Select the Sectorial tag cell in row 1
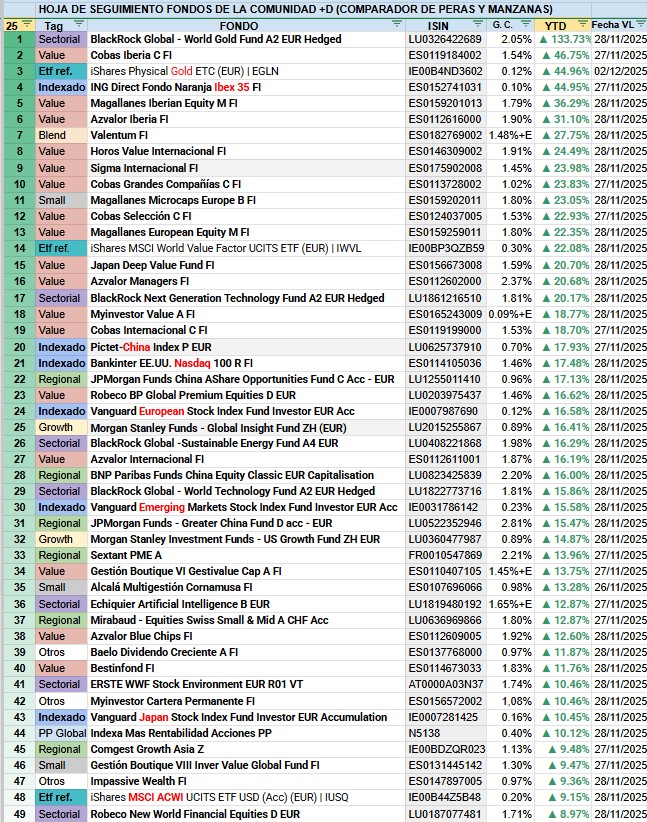Screen dimensions: 647x822 pyautogui.click(x=58, y=39)
